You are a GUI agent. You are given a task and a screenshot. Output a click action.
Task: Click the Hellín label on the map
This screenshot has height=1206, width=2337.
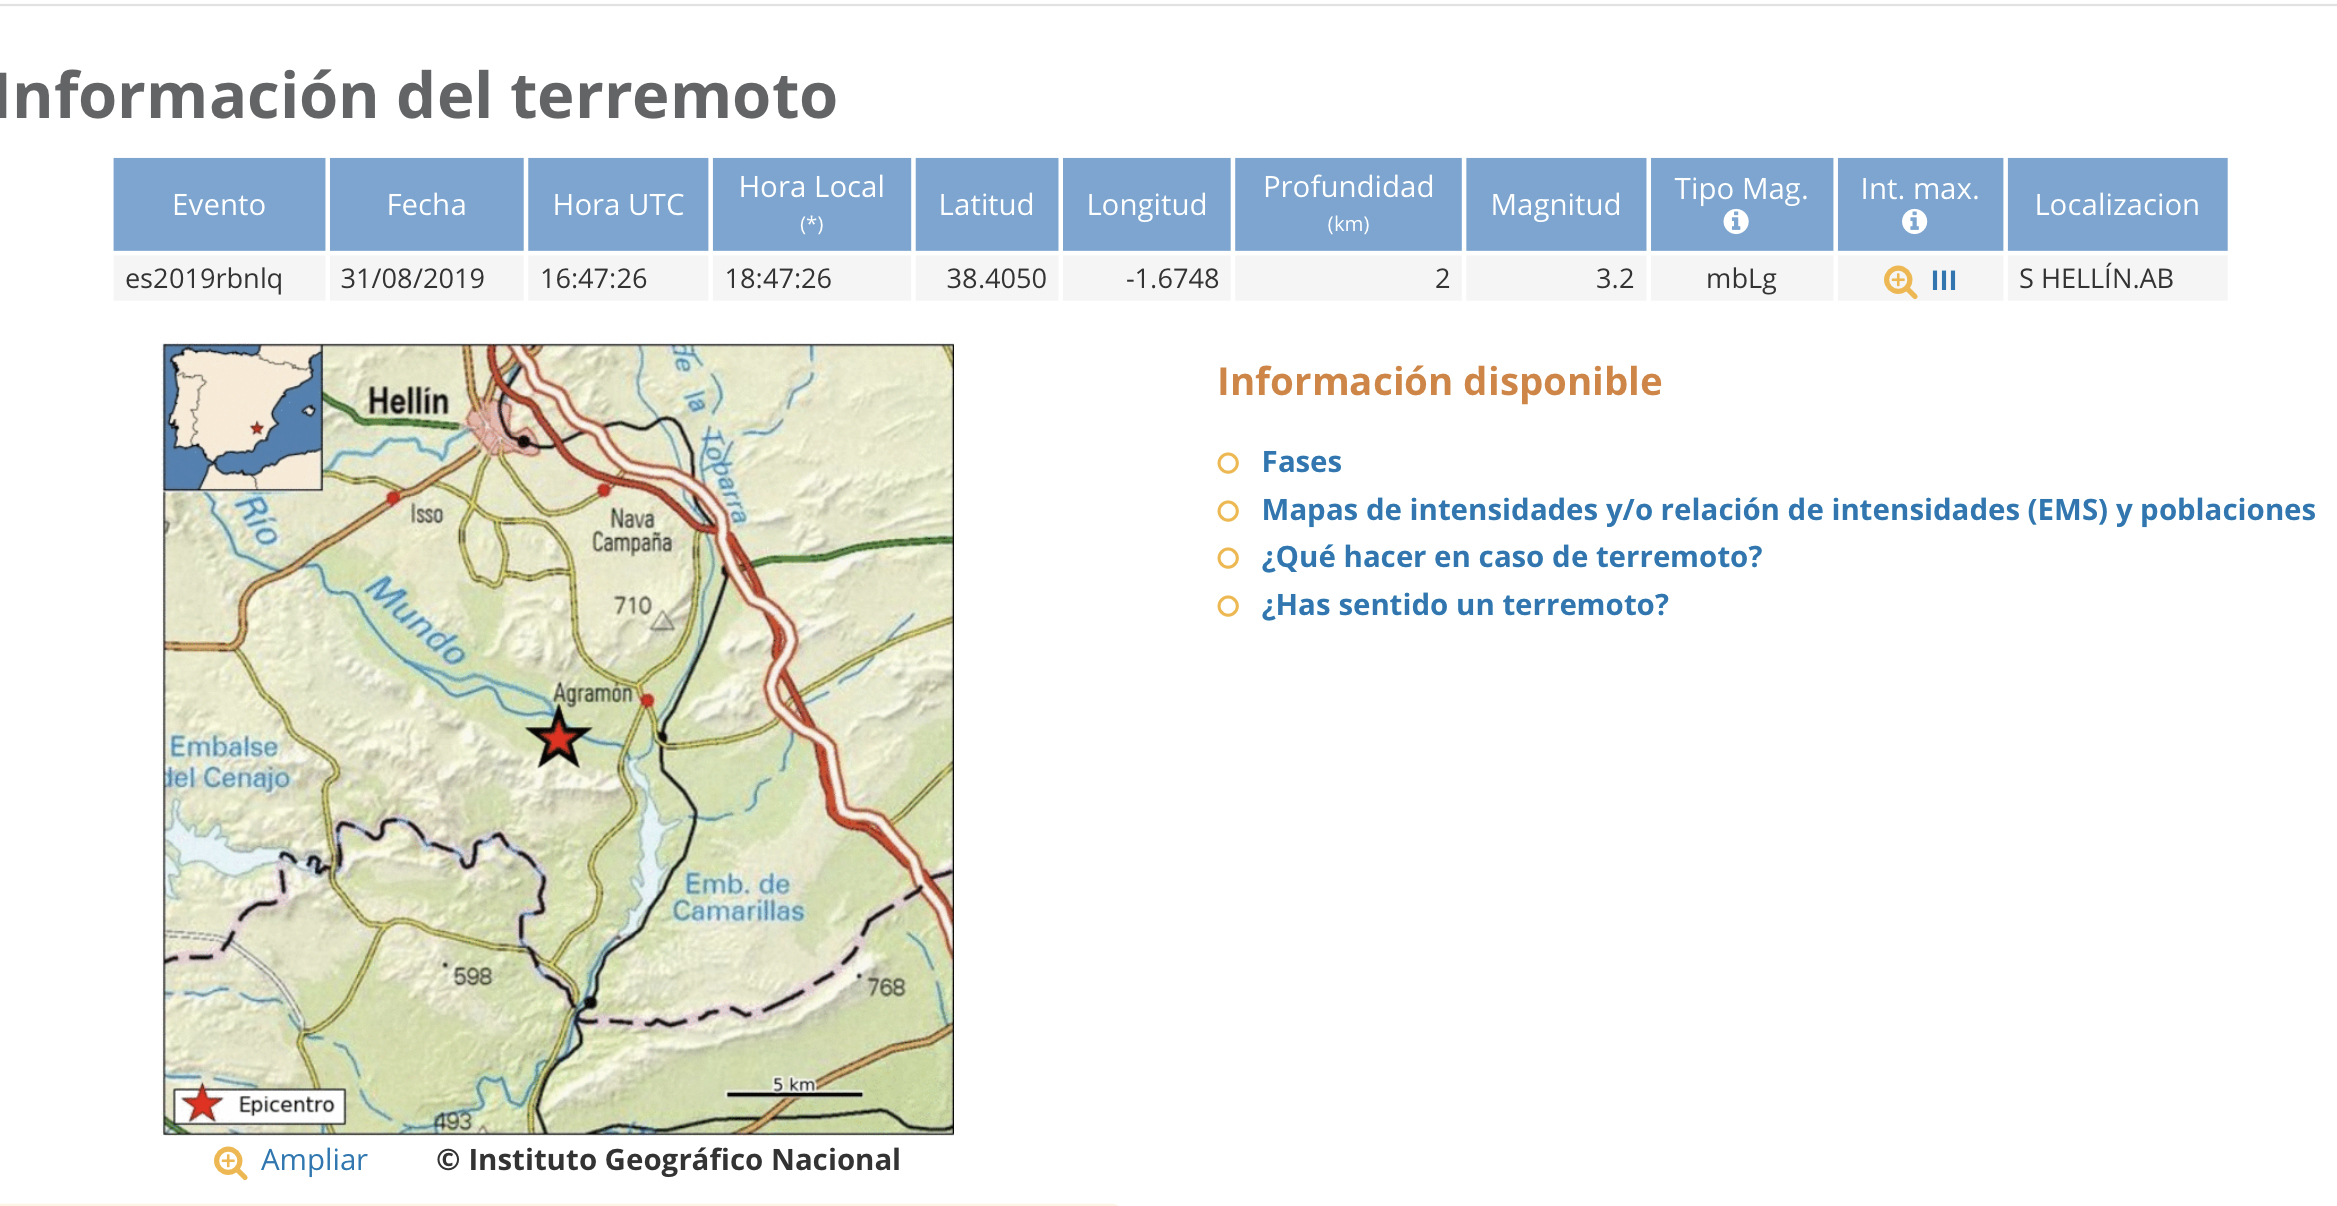[x=408, y=402]
